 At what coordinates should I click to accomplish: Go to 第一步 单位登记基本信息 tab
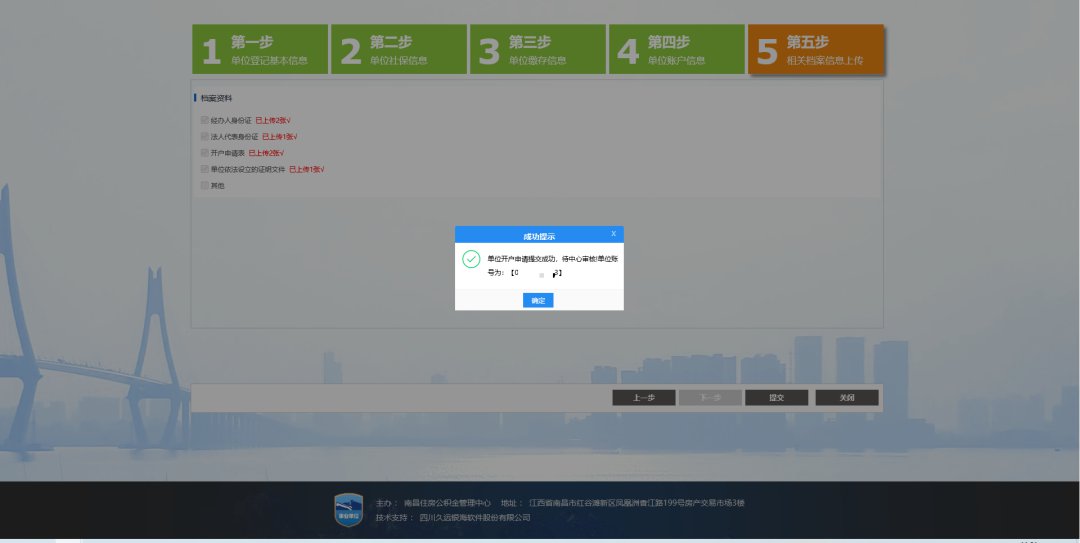tap(260, 50)
